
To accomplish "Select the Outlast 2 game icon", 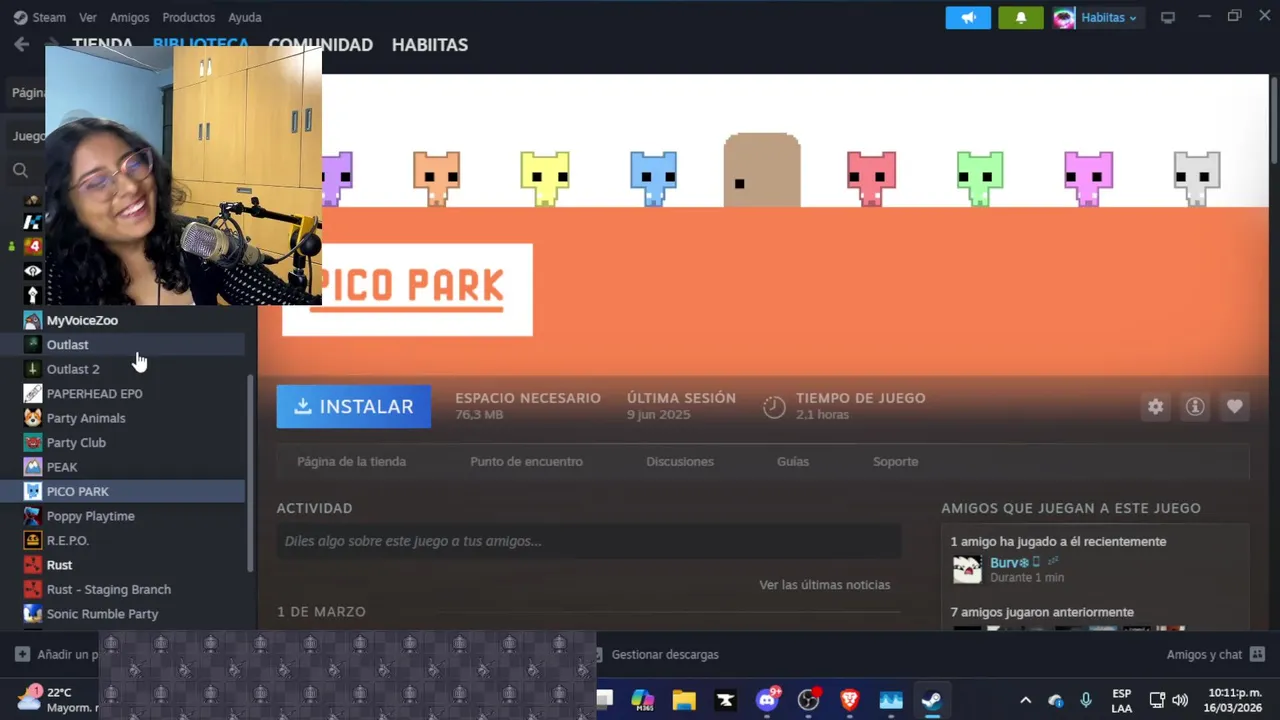I will [33, 369].
